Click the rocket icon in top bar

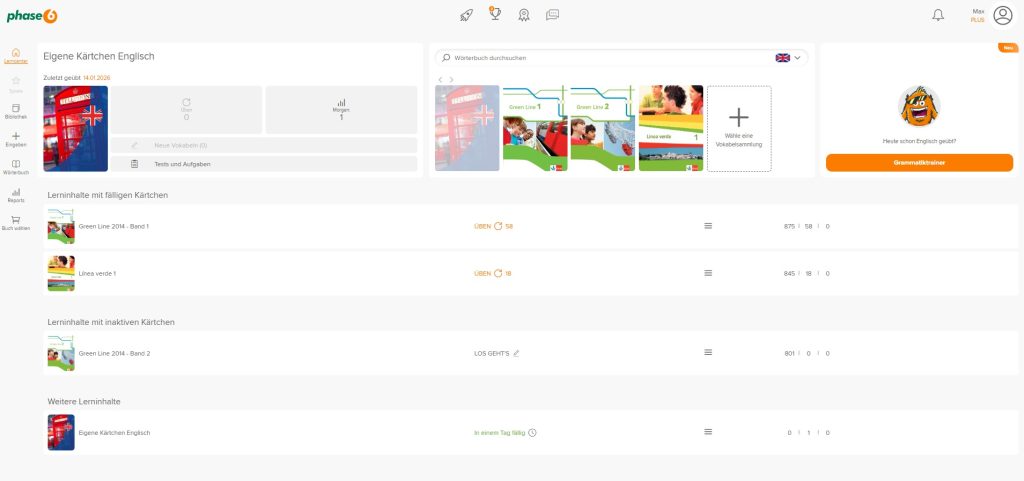pyautogui.click(x=466, y=15)
